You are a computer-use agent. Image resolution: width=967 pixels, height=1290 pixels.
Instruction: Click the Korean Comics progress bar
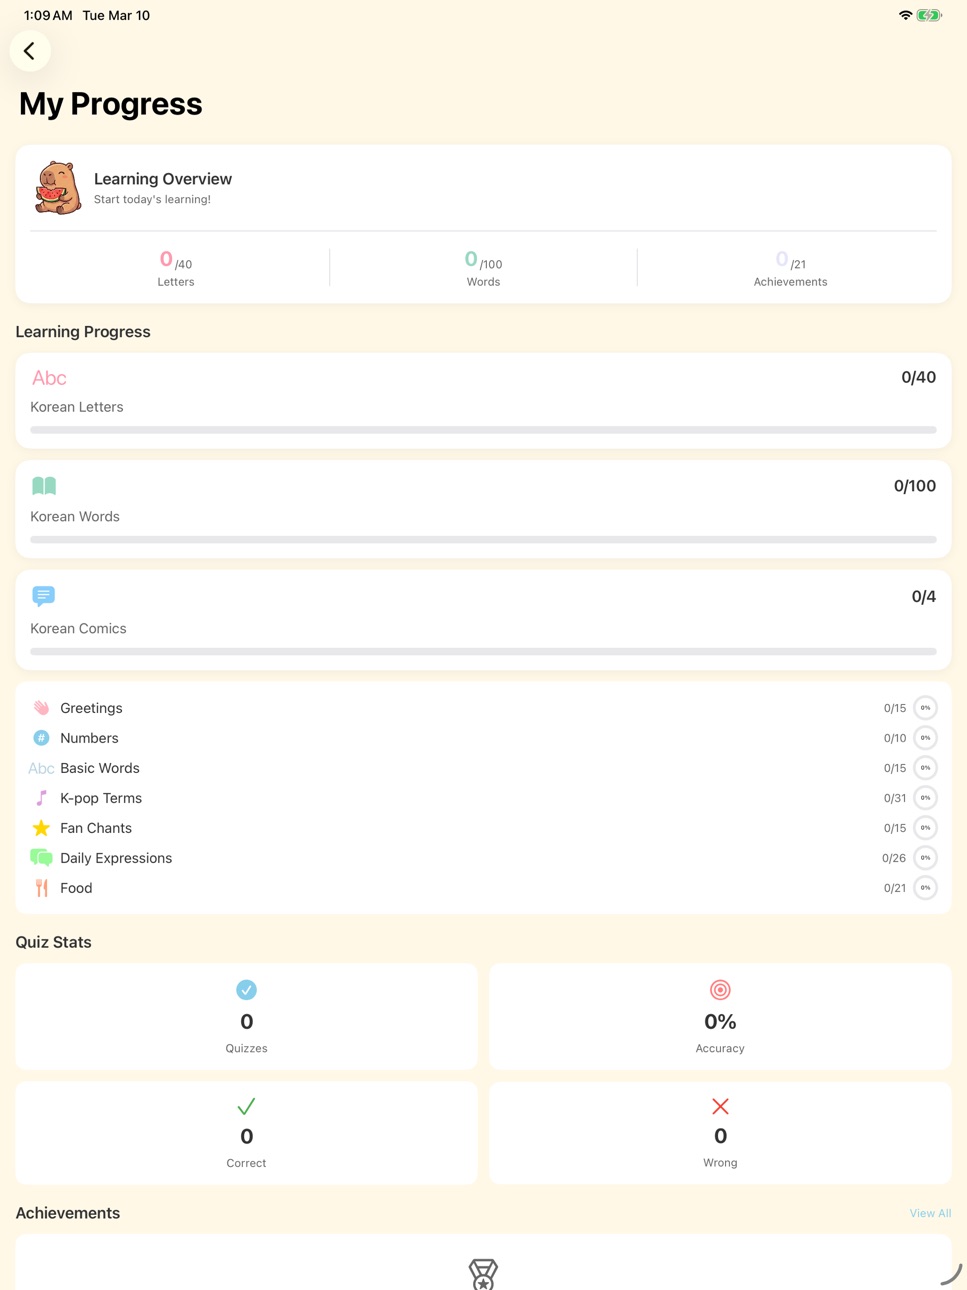[x=483, y=652]
